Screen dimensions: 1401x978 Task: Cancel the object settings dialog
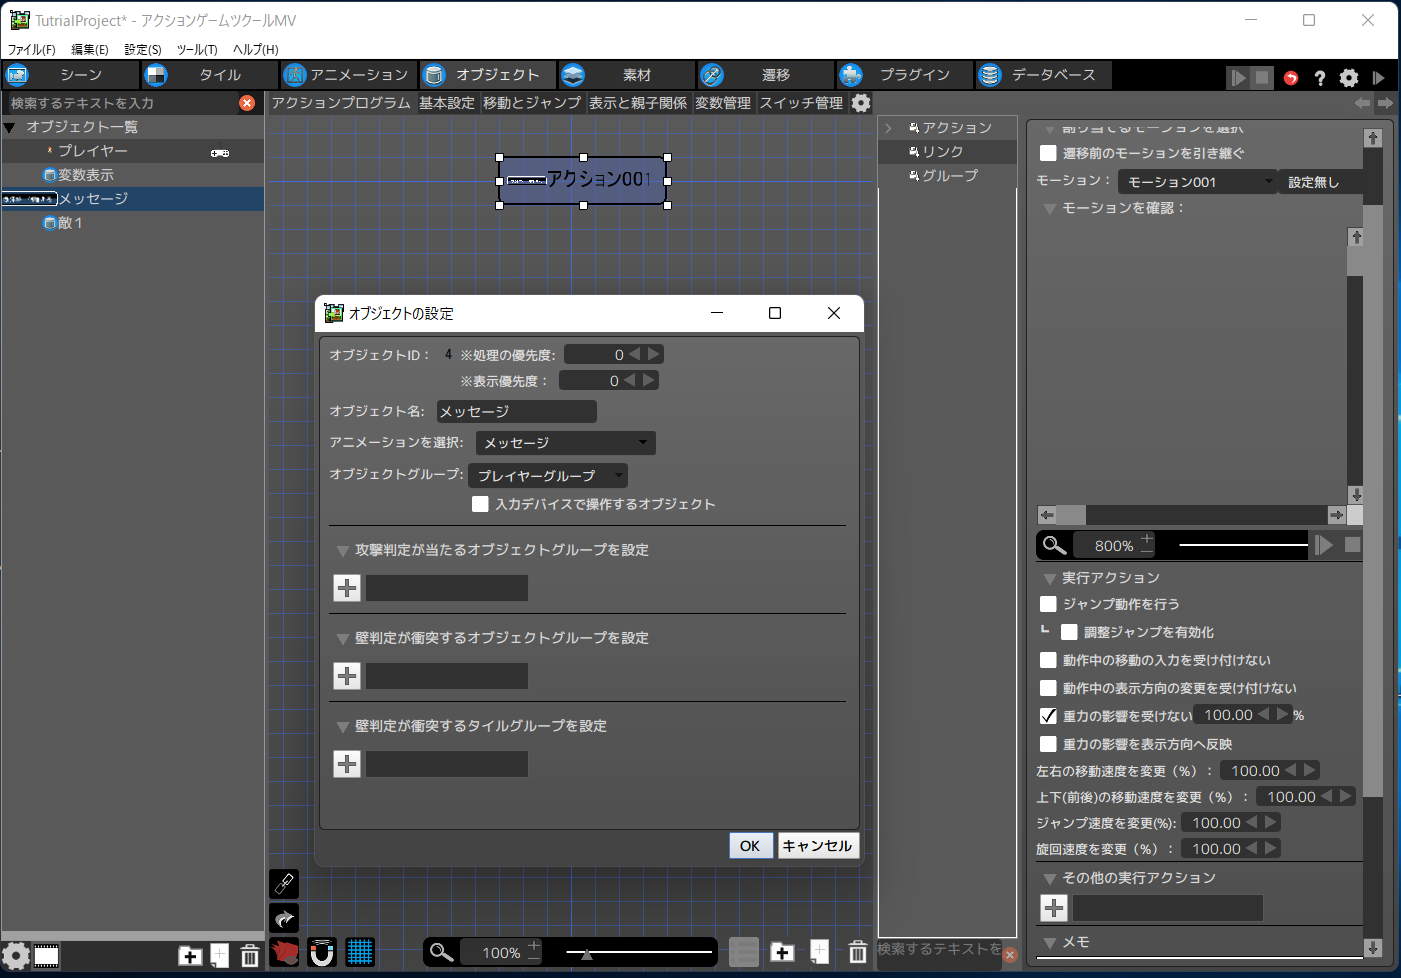click(x=818, y=845)
